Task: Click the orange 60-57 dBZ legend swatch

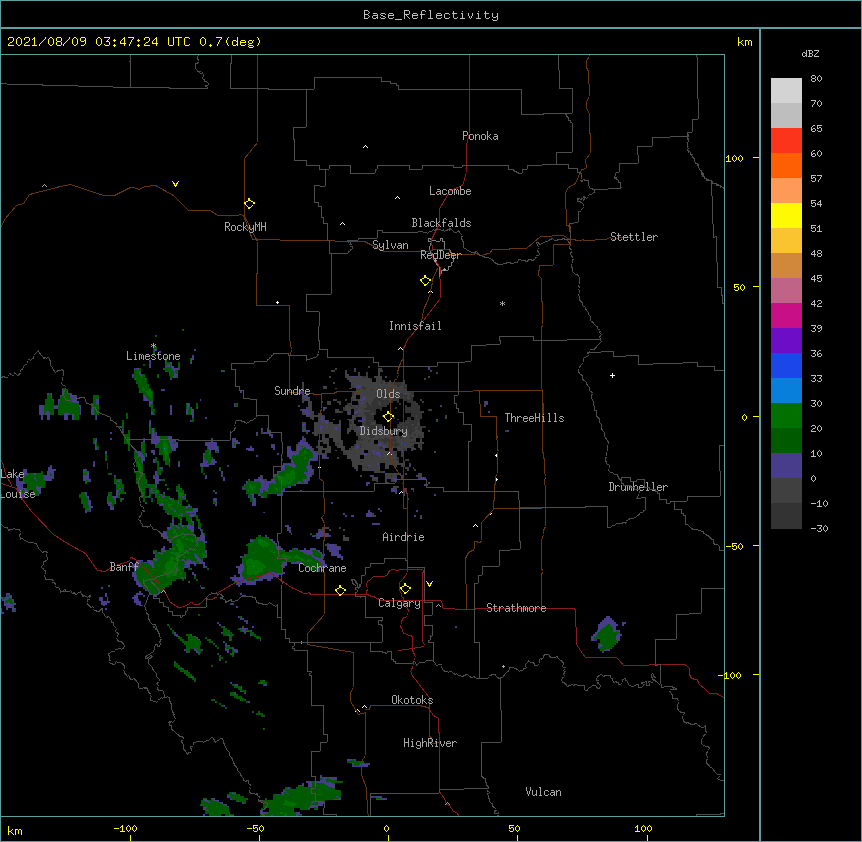Action: pyautogui.click(x=786, y=165)
